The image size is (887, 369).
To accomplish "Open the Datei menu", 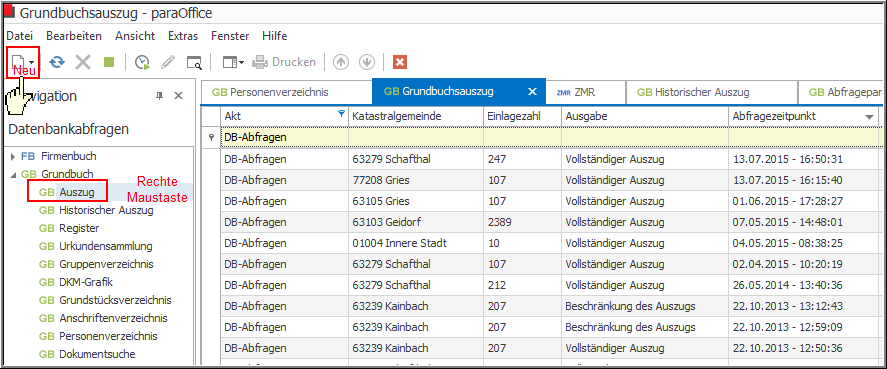I will click(20, 36).
